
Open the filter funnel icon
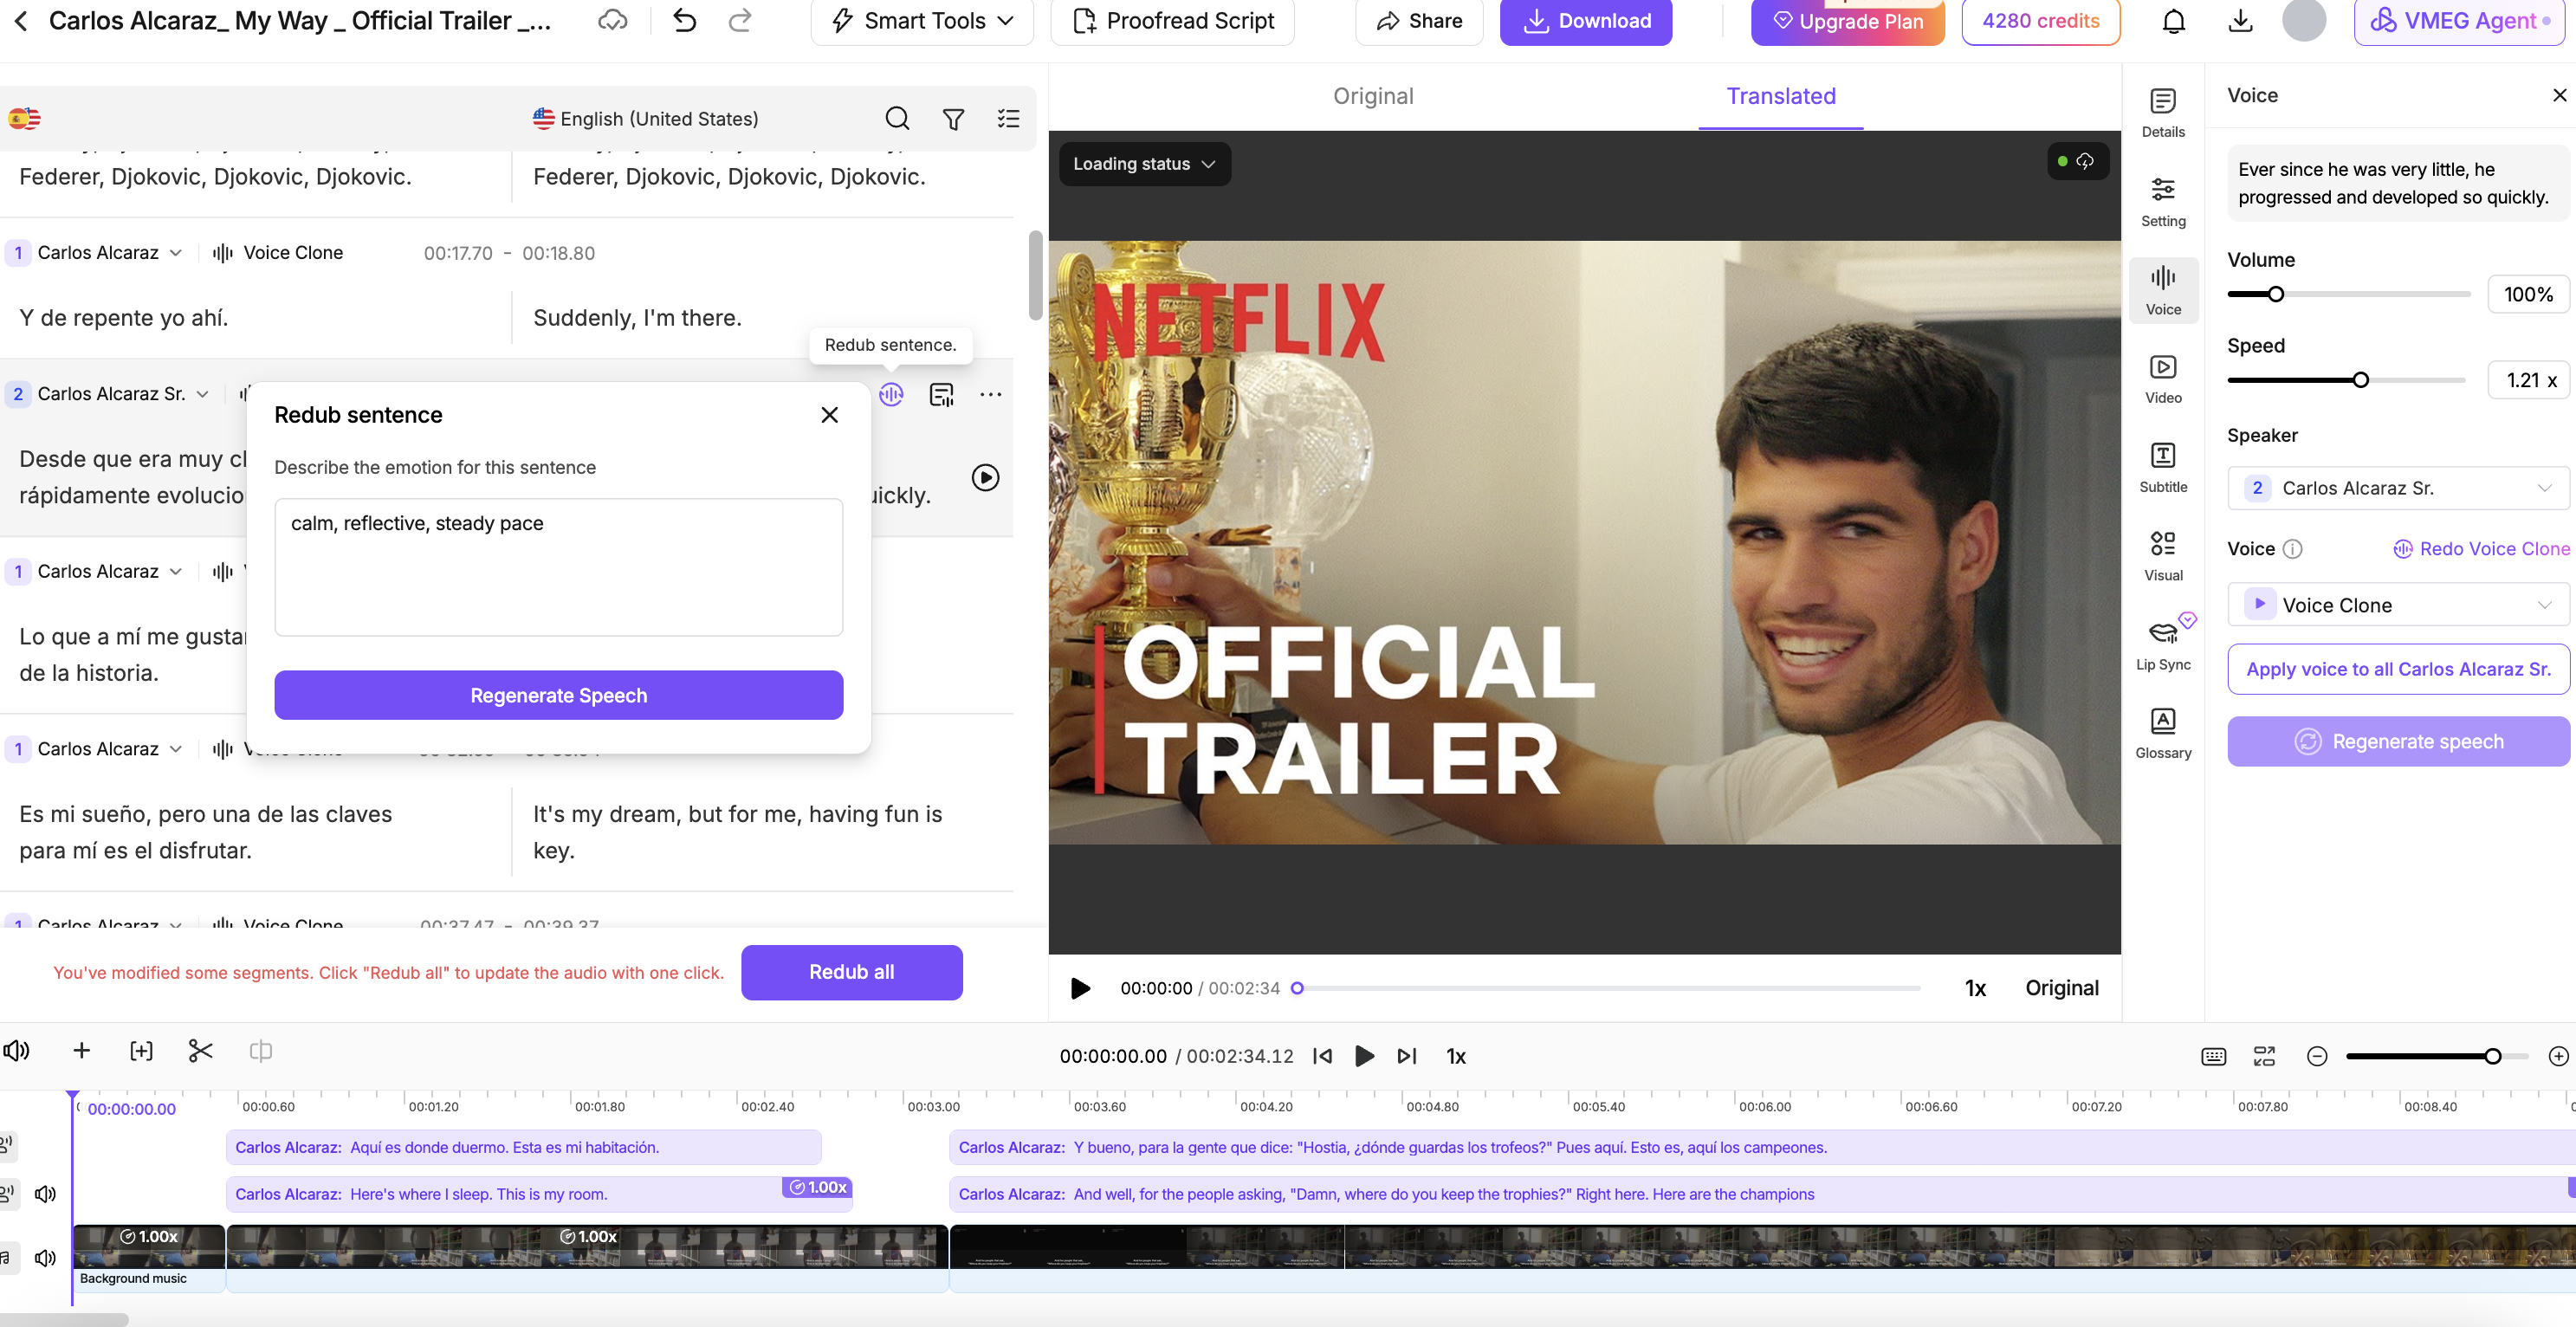tap(953, 119)
